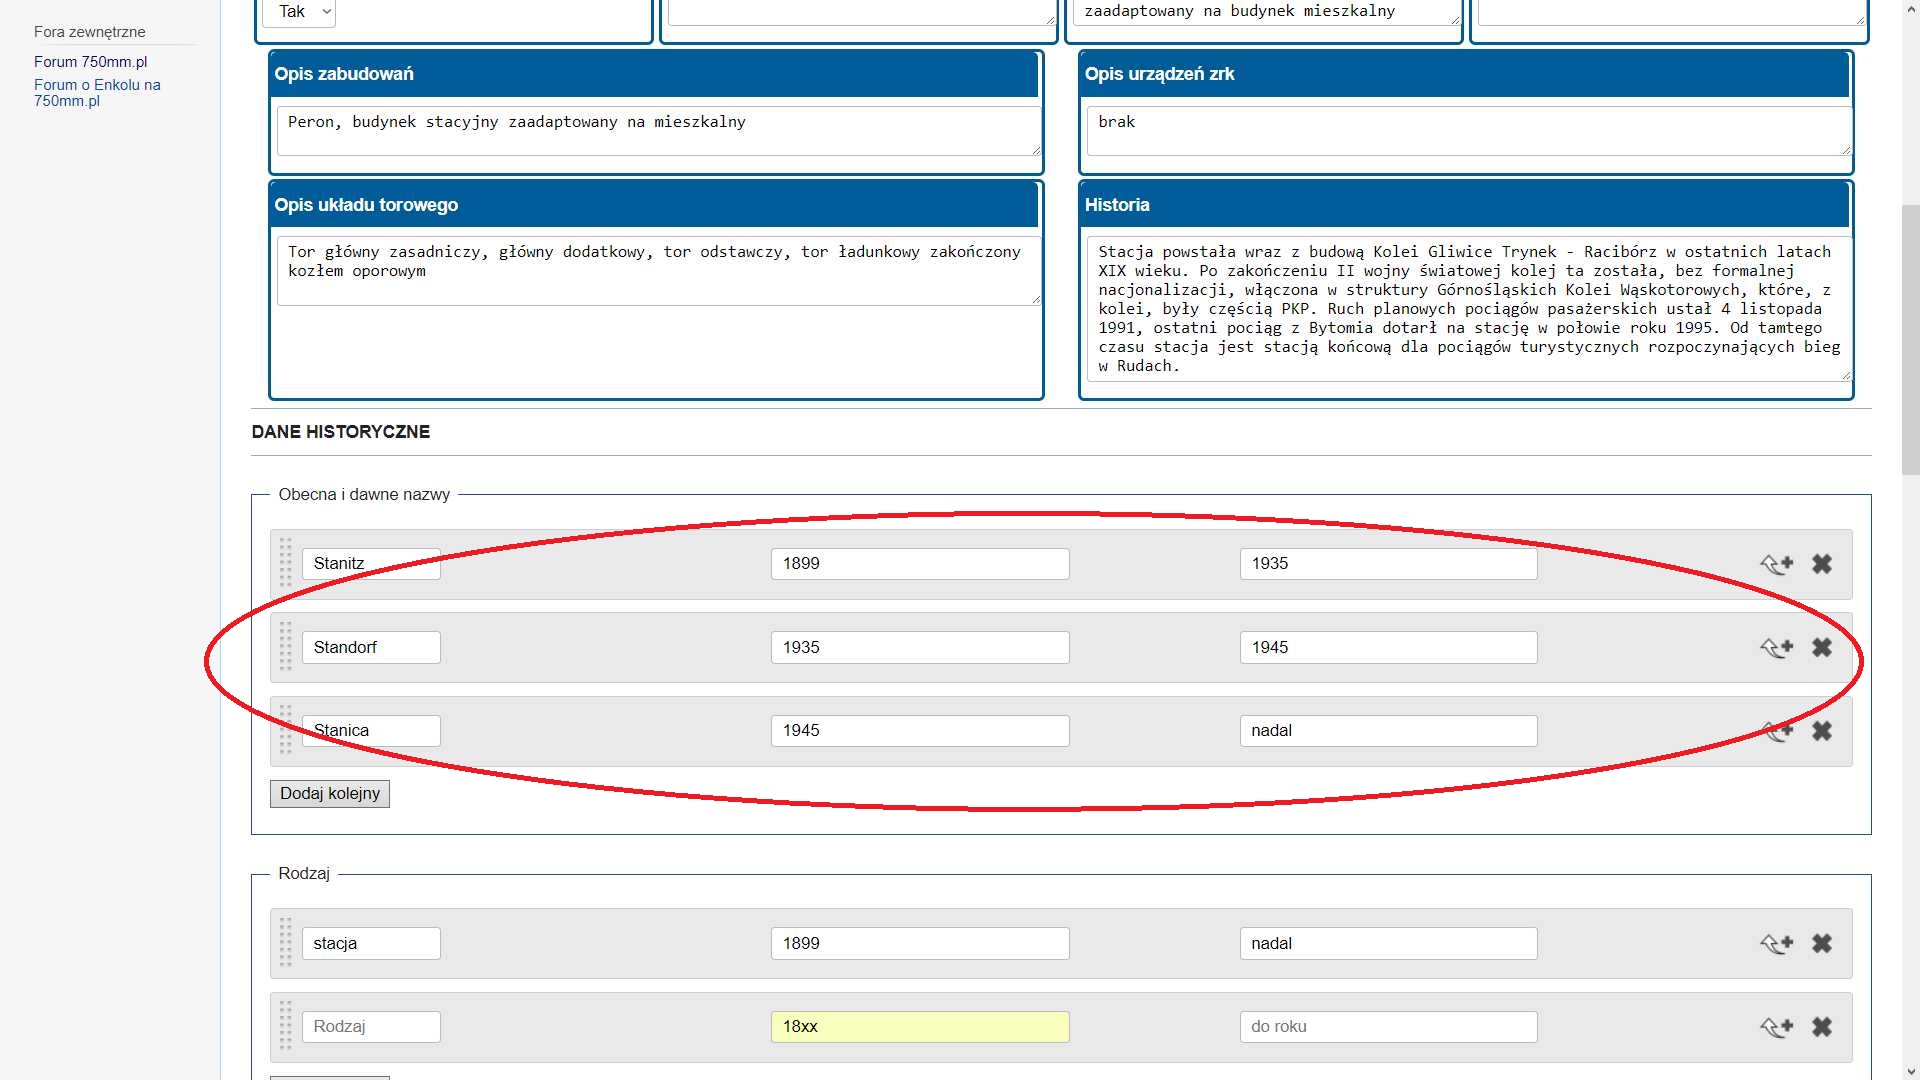Remove the stacja type row
1920x1080 pixels.
pyautogui.click(x=1822, y=944)
